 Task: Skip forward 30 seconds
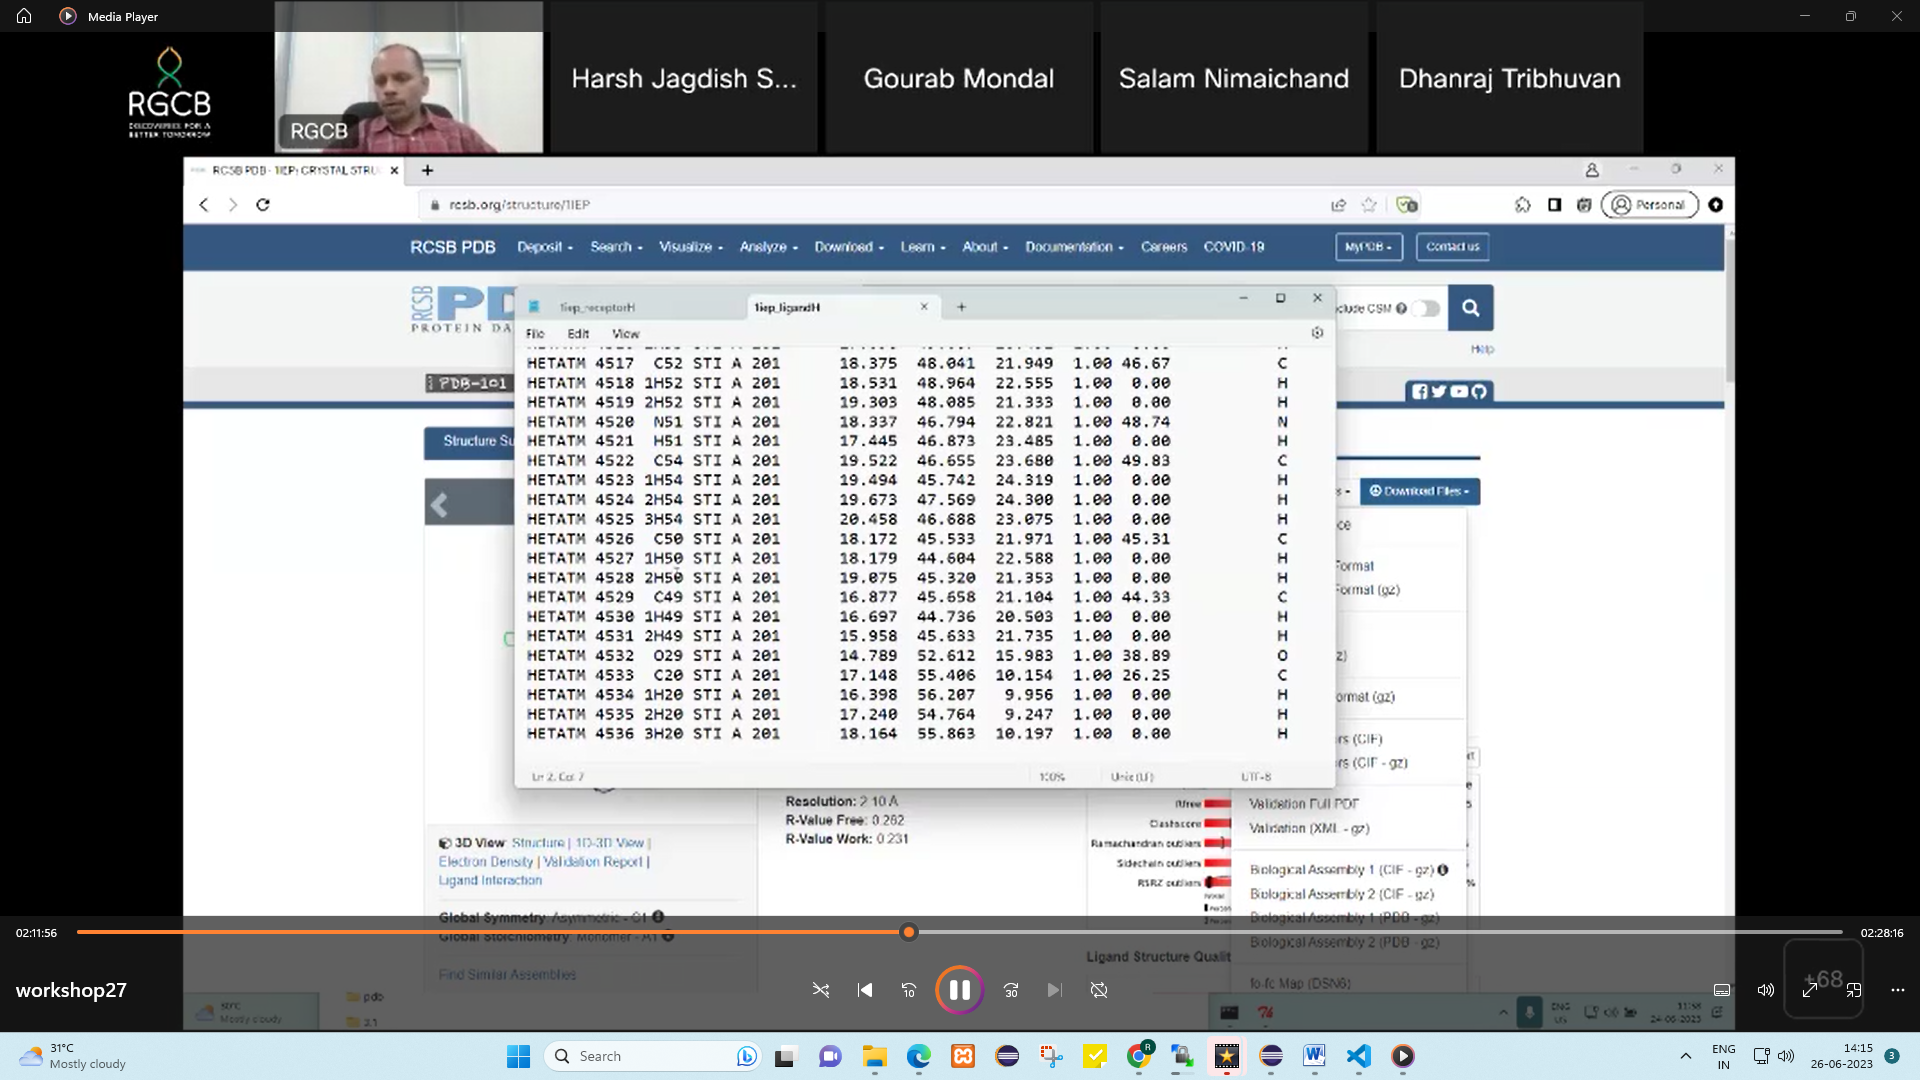click(1011, 990)
